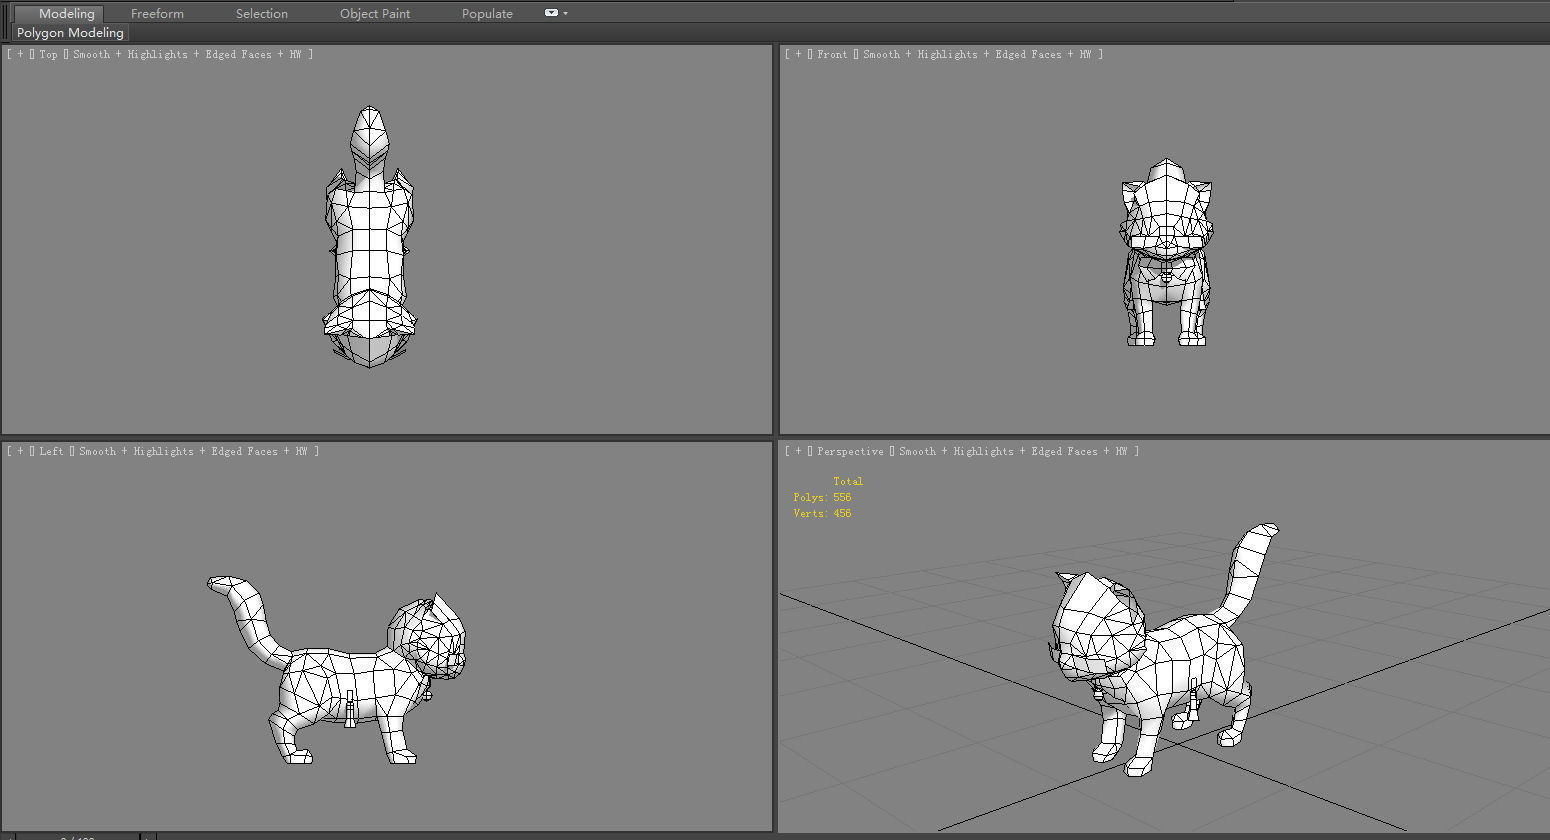
Task: Click the Perspective viewport name label
Action: click(x=850, y=451)
